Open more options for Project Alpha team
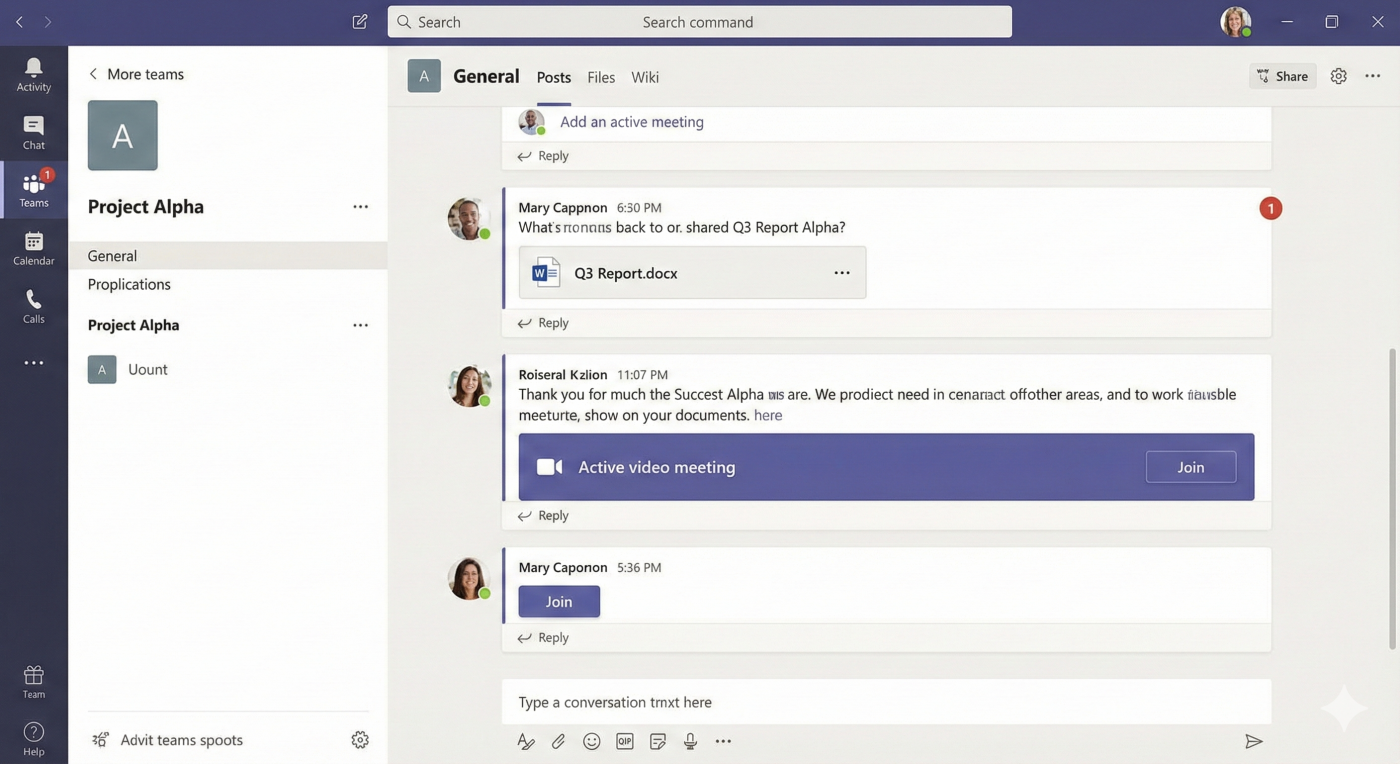 click(x=360, y=207)
